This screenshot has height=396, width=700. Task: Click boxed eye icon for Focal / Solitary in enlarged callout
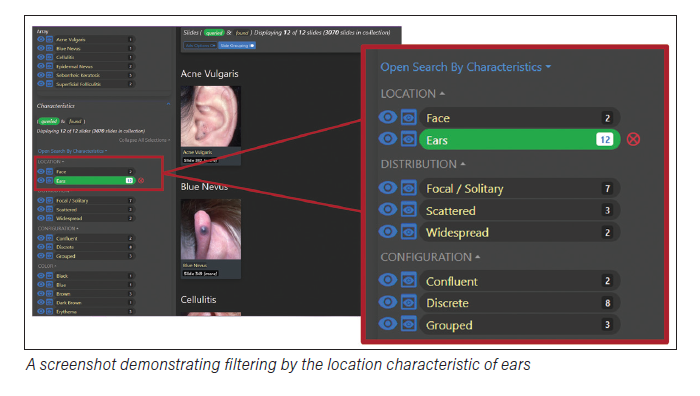click(408, 188)
